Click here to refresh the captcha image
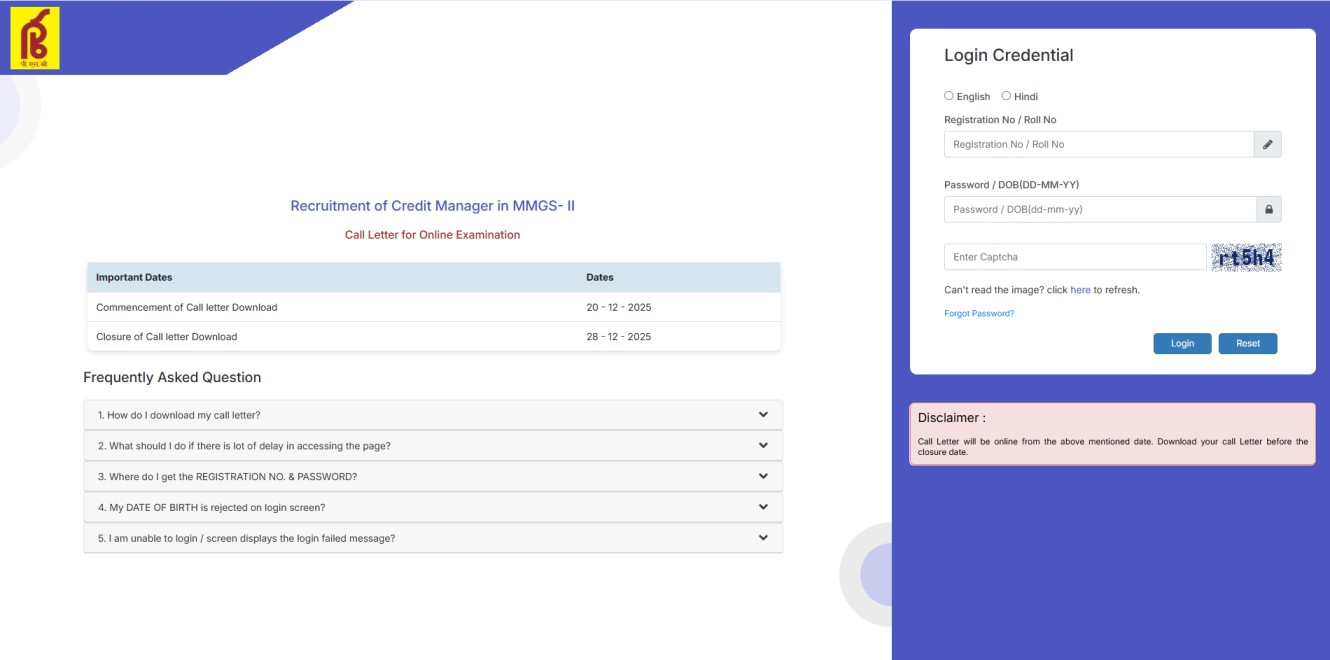Viewport: 1330px width, 660px height. [1080, 289]
